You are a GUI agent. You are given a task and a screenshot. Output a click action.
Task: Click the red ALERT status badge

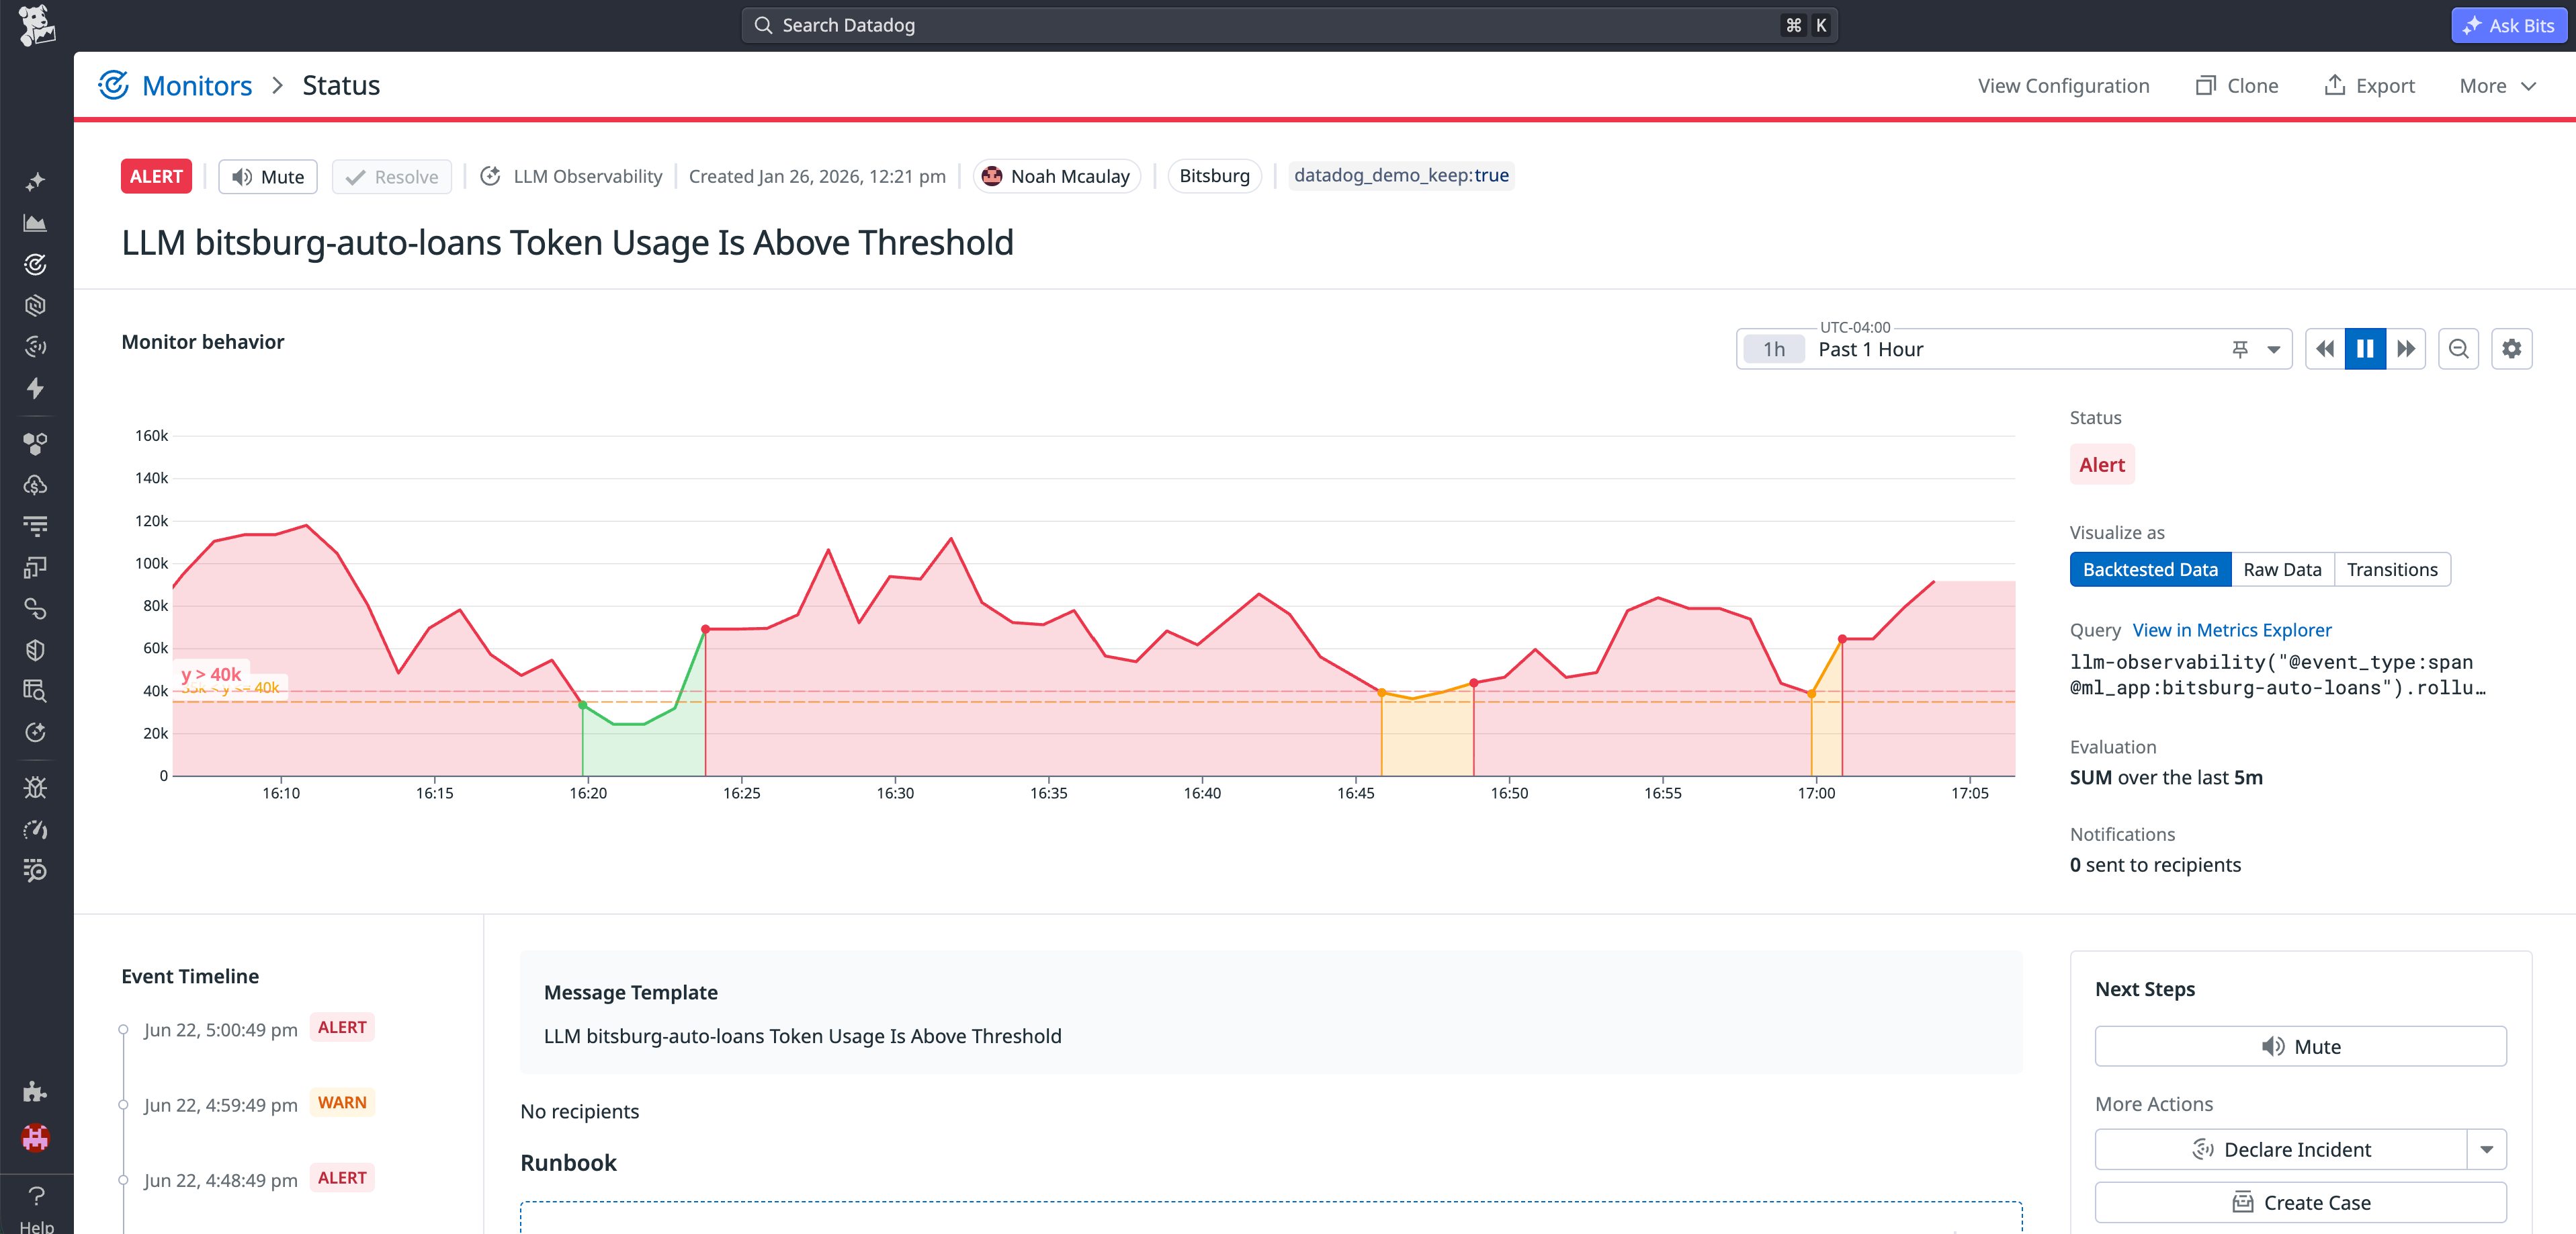156,177
